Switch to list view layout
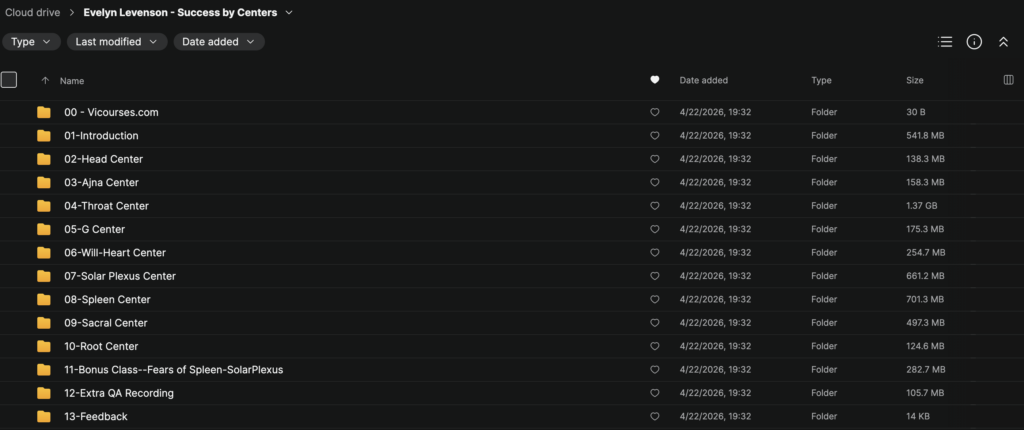The height and width of the screenshot is (430, 1024). [945, 42]
